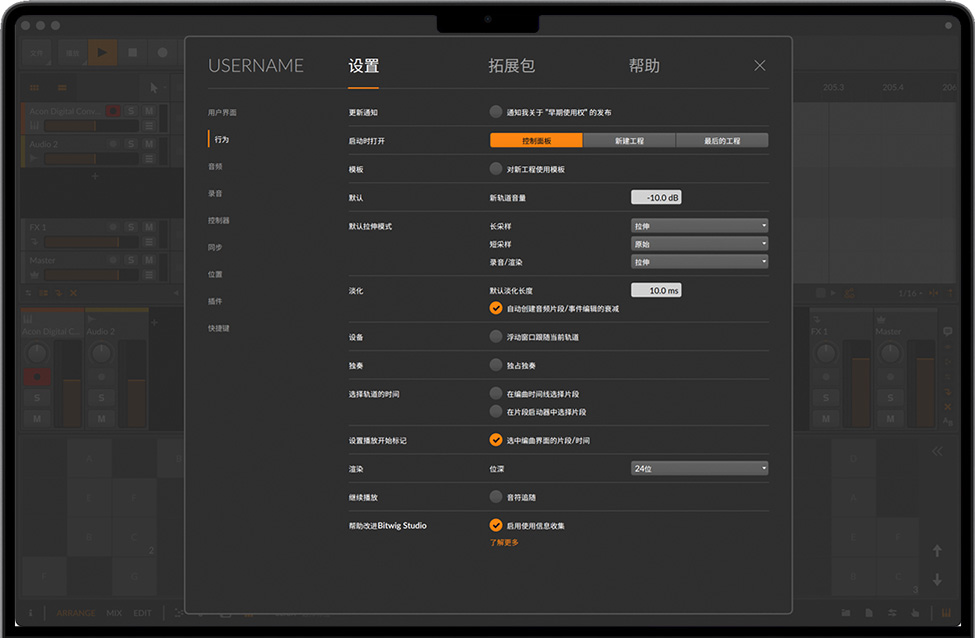Expand the 短采样 dropdown showing 原始
This screenshot has height=638, width=975.
699,244
